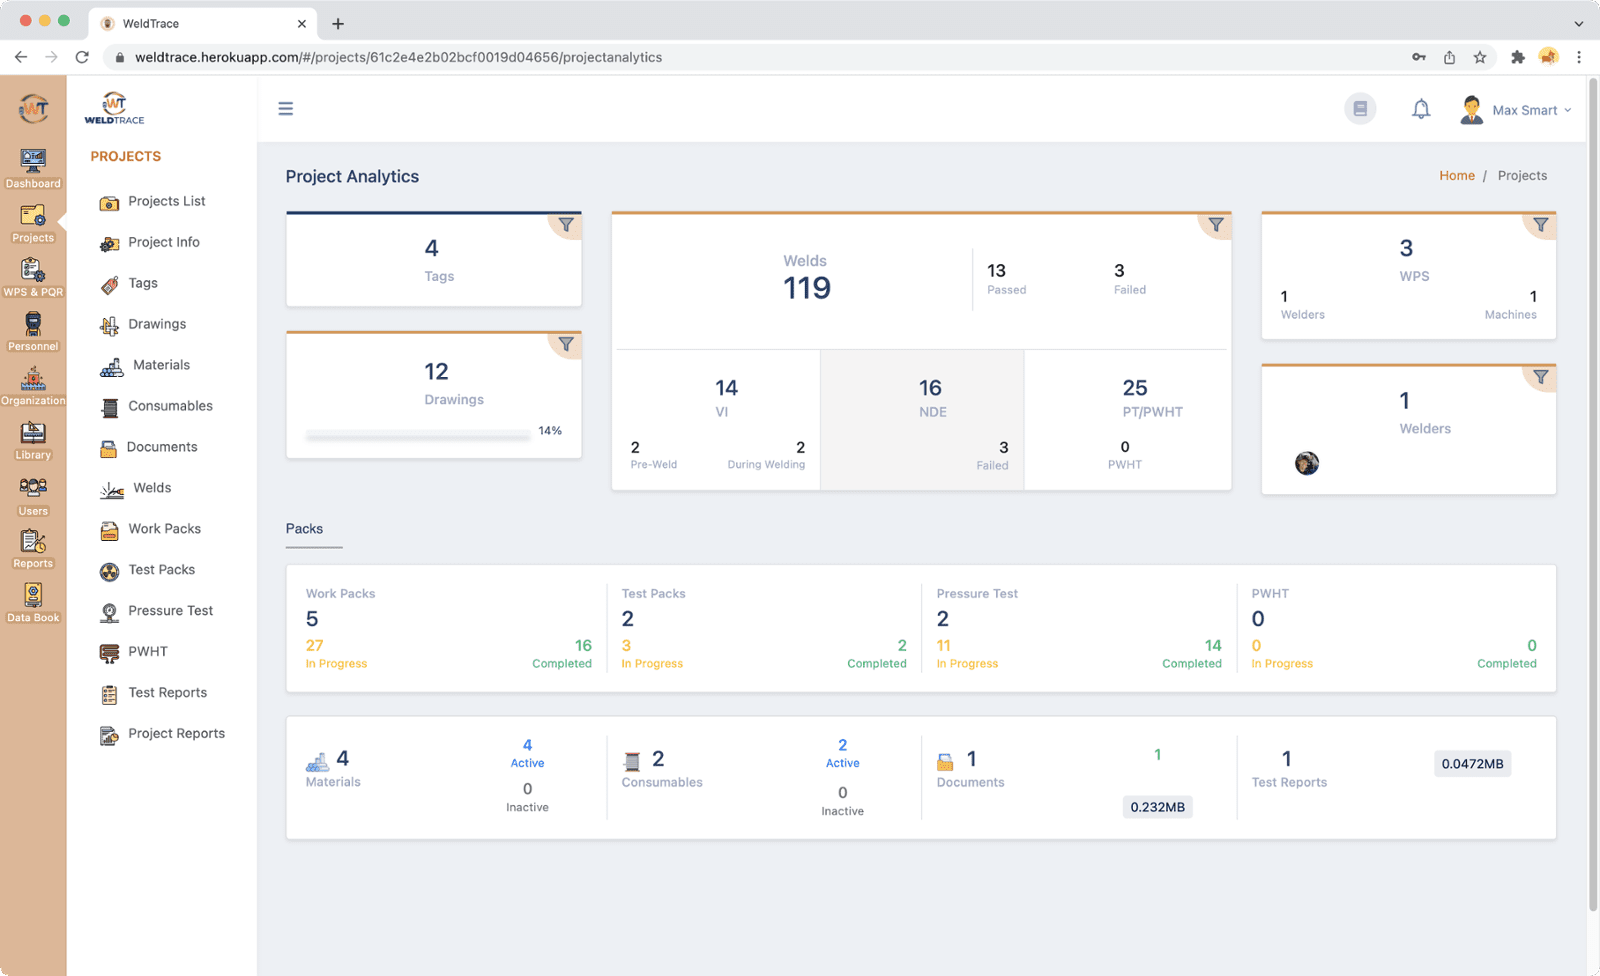Open filter on the WPS card
Viewport: 1600px width, 976px height.
coord(1540,225)
